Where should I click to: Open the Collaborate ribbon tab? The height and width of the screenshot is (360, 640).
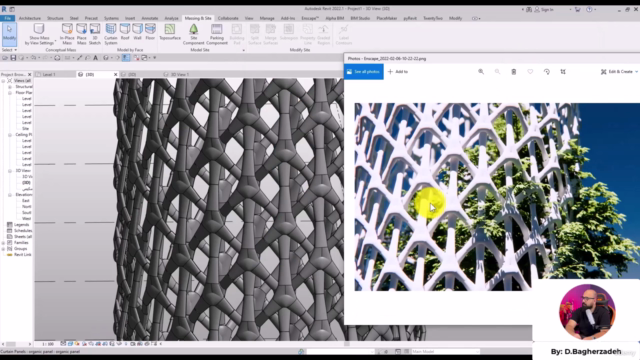pos(228,18)
